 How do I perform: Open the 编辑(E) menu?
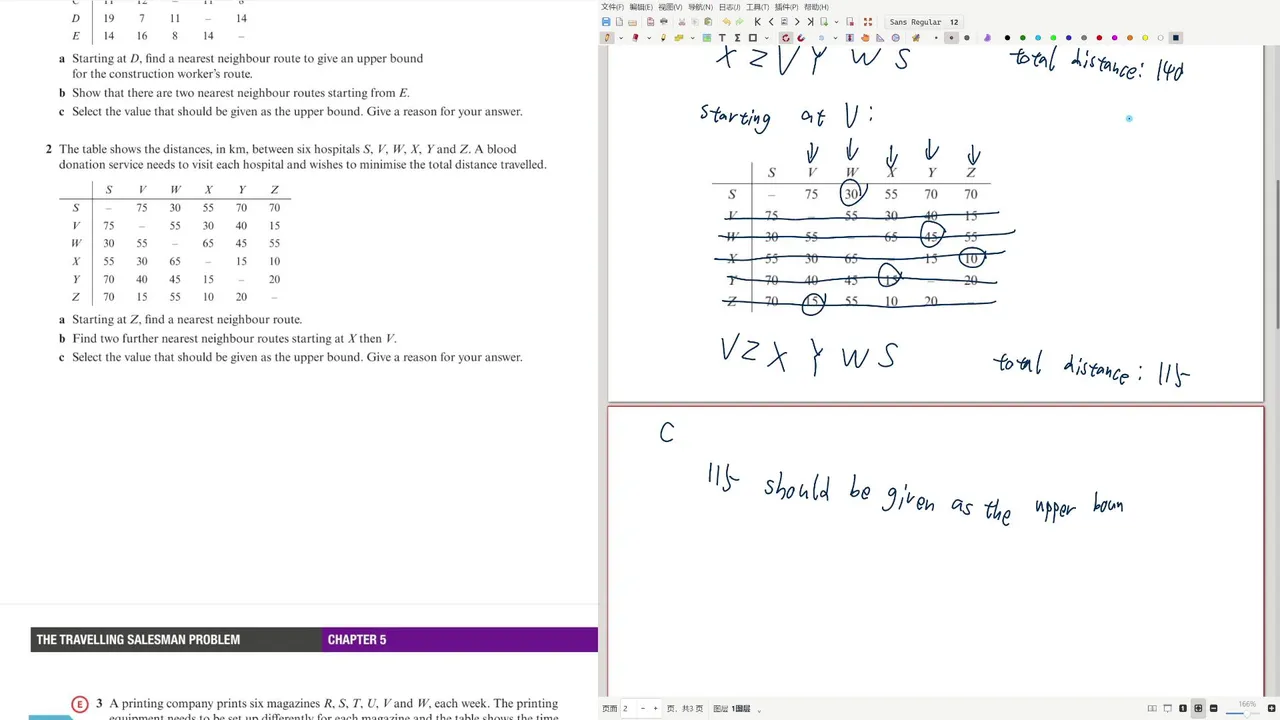(x=641, y=7)
